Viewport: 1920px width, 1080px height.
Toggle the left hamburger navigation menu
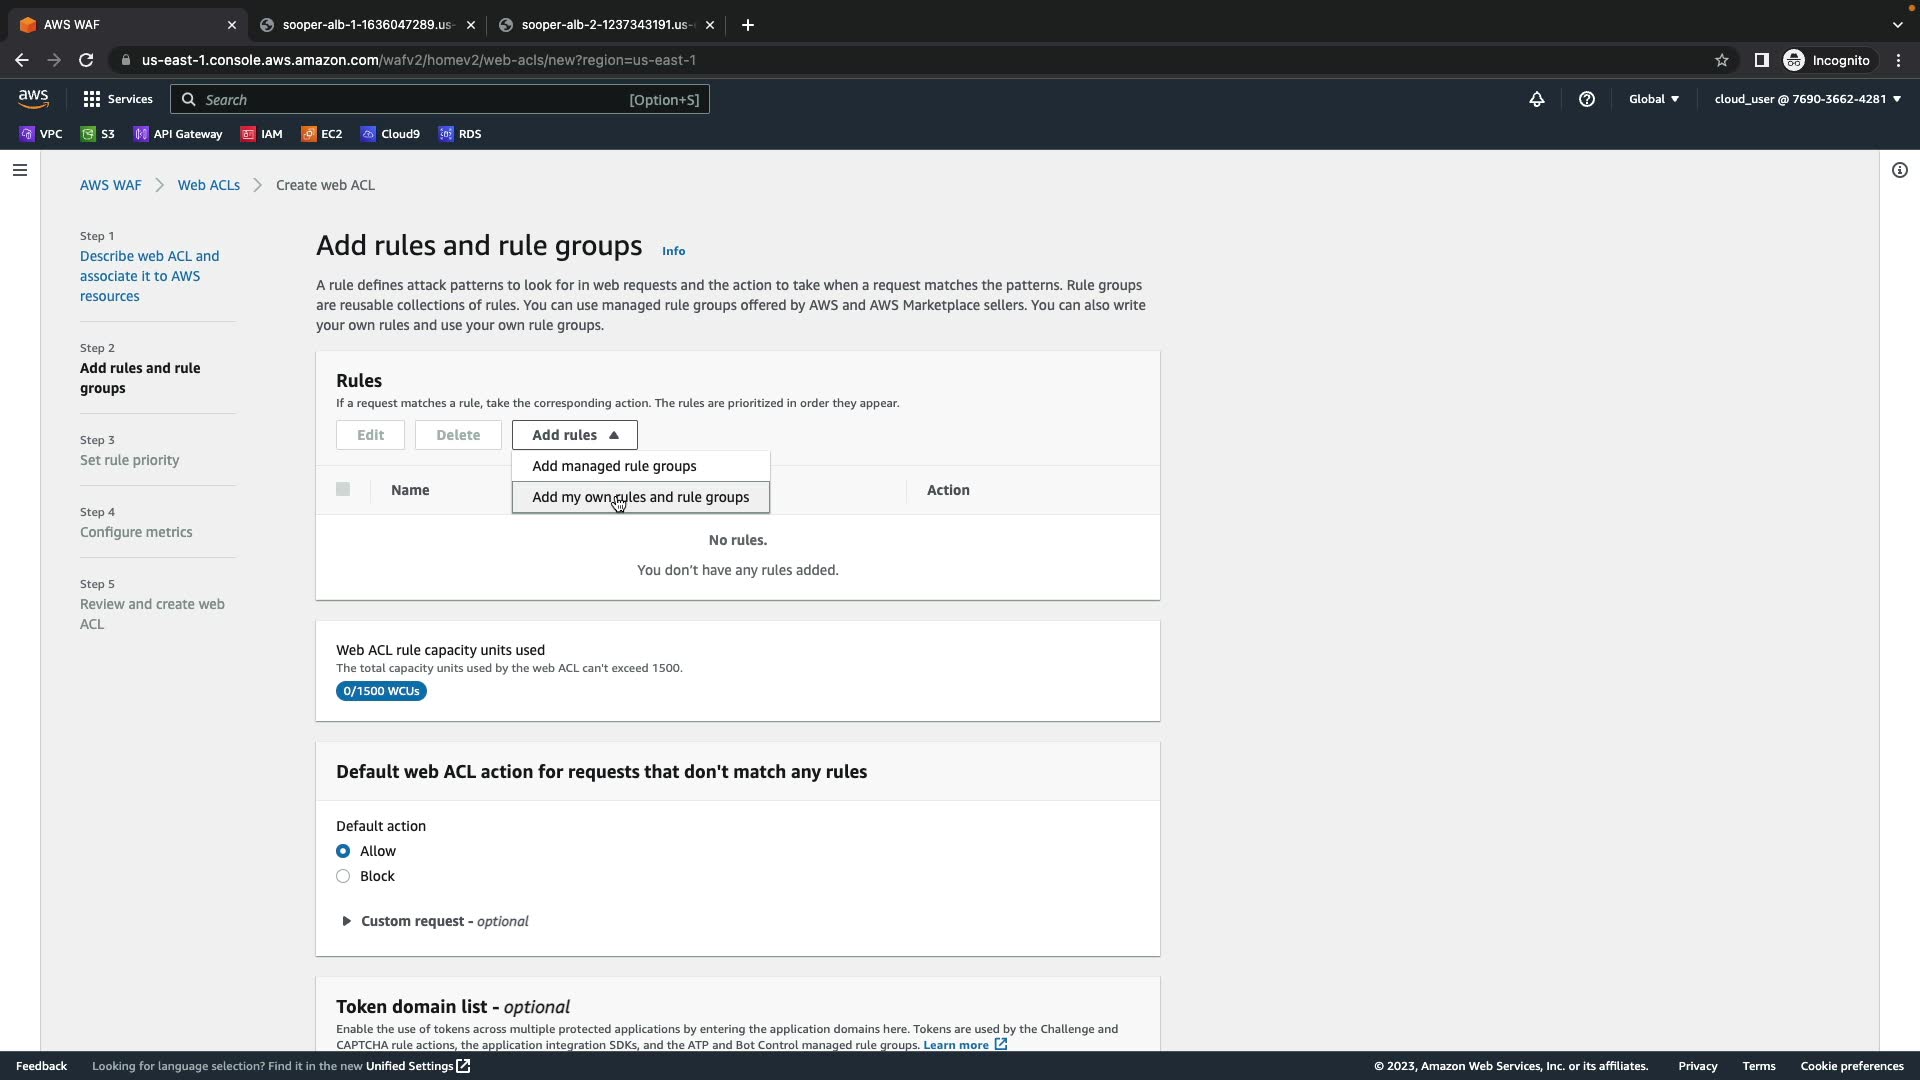pyautogui.click(x=19, y=170)
